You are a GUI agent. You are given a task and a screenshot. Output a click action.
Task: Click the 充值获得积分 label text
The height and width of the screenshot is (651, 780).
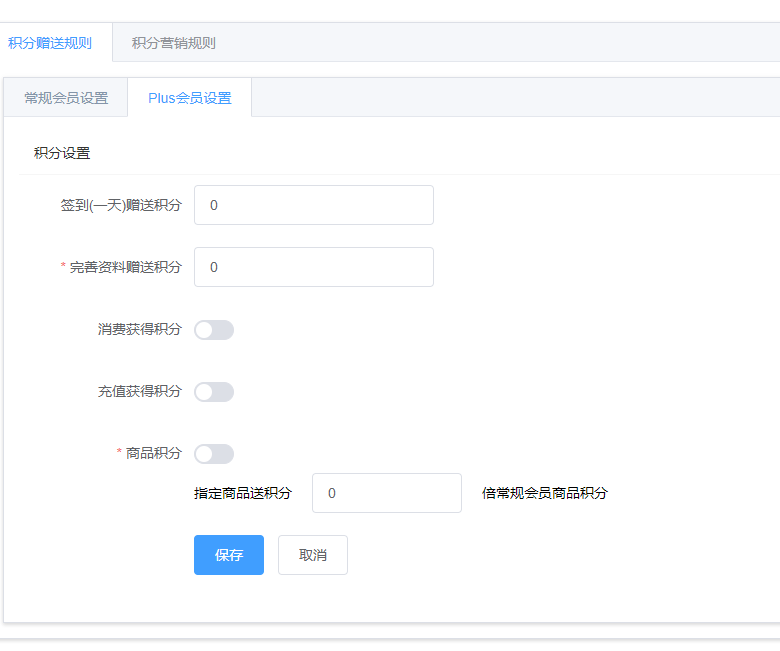(x=140, y=391)
